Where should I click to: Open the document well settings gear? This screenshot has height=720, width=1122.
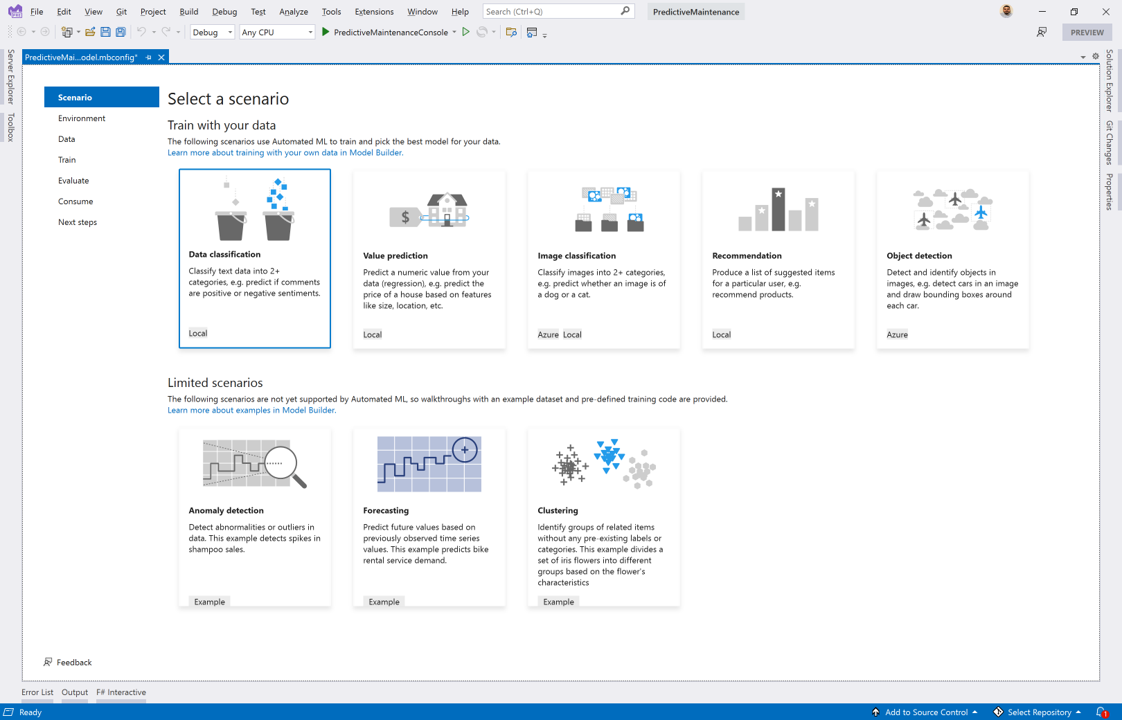(x=1095, y=57)
